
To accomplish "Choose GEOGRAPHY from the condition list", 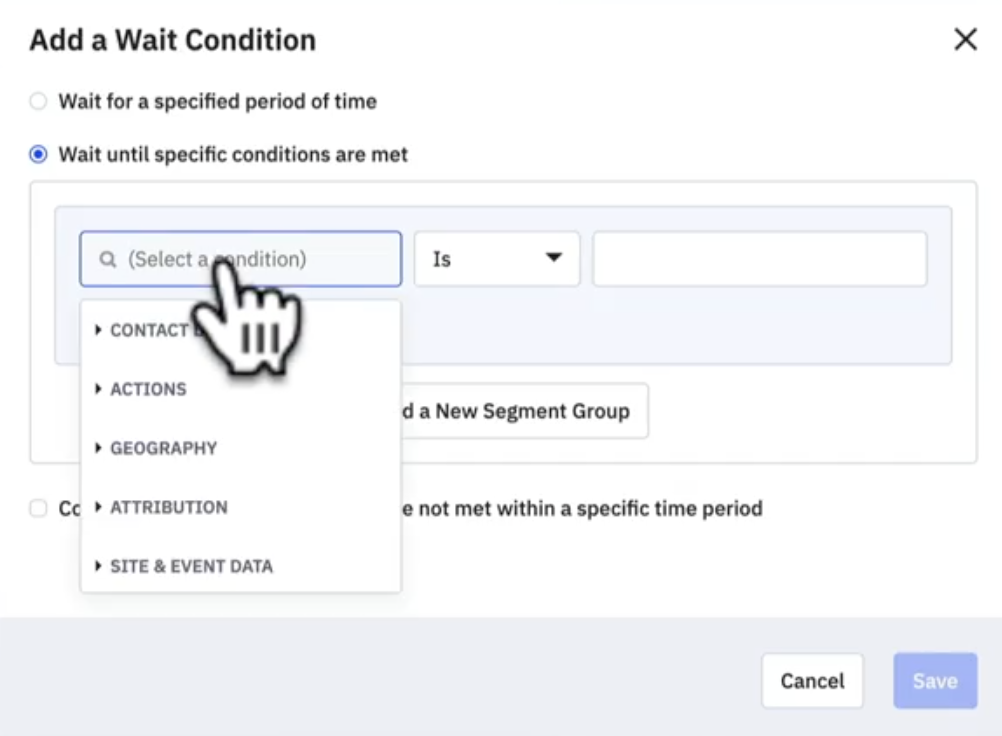I will click(x=164, y=448).
